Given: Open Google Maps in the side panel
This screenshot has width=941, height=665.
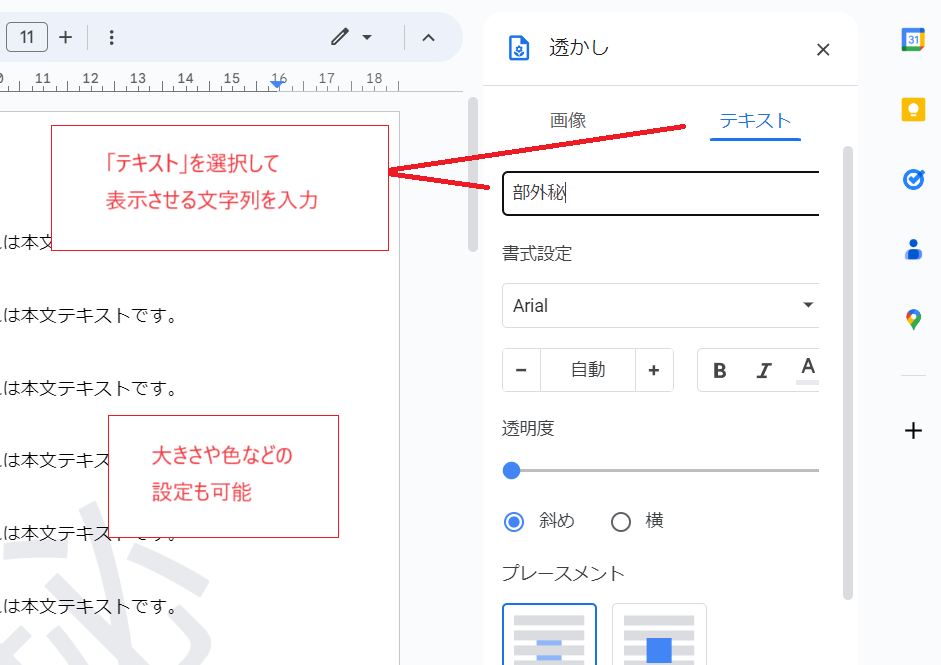Looking at the screenshot, I should point(913,319).
